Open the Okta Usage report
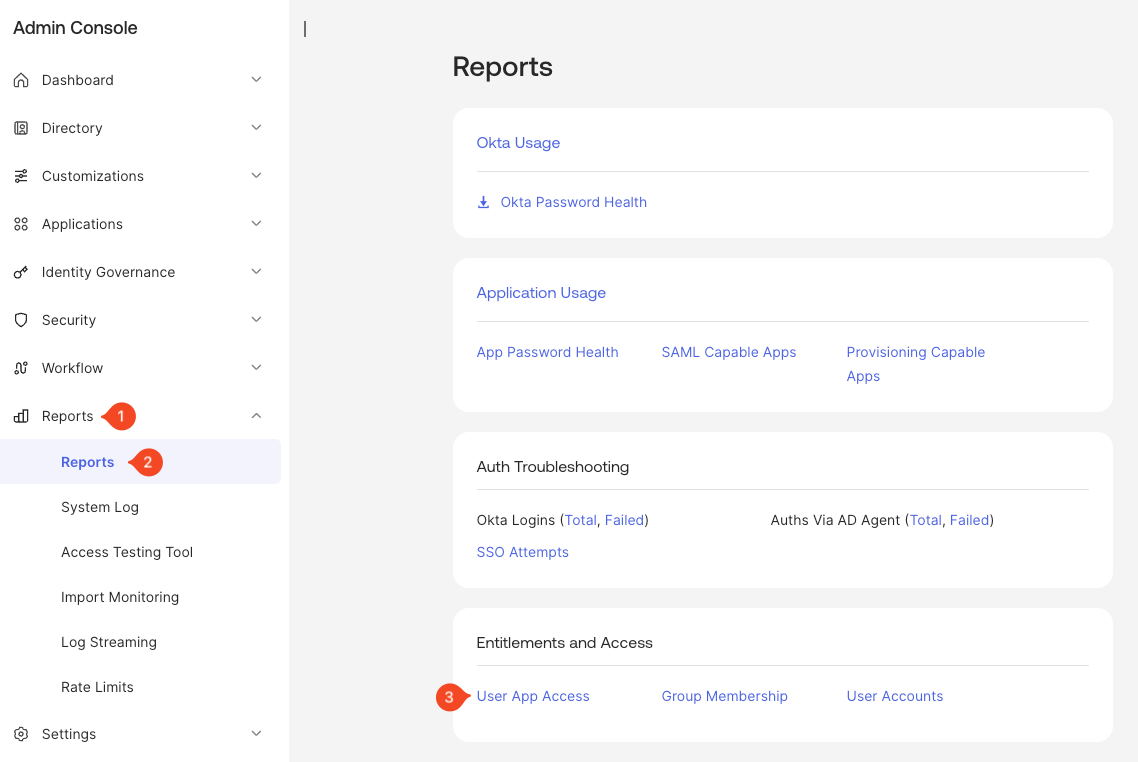 [518, 143]
